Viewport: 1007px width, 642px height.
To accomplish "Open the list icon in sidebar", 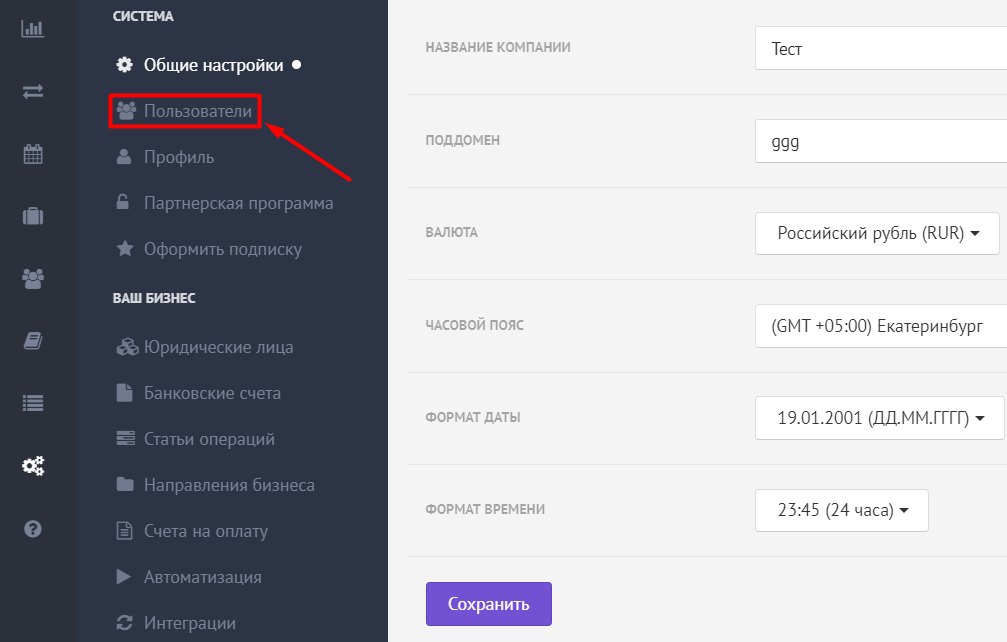I will click(x=33, y=403).
